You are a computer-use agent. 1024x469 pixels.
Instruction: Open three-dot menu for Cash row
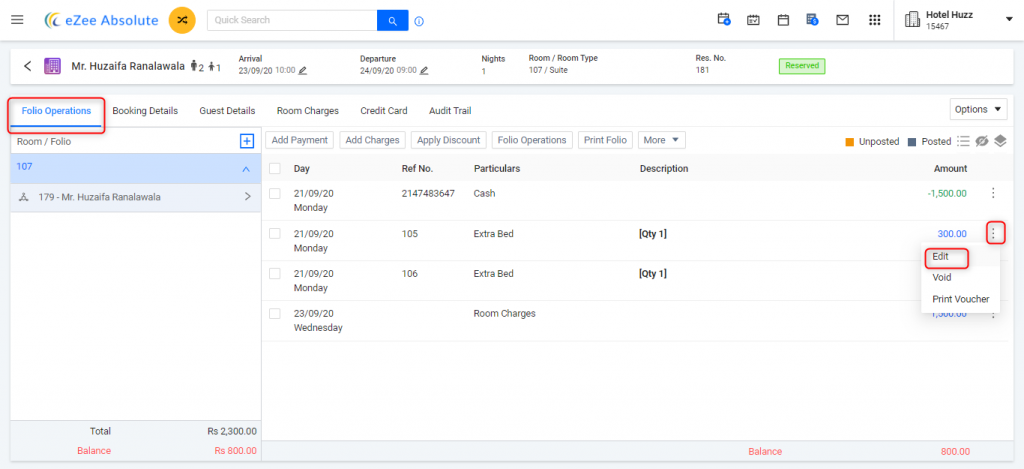point(993,193)
